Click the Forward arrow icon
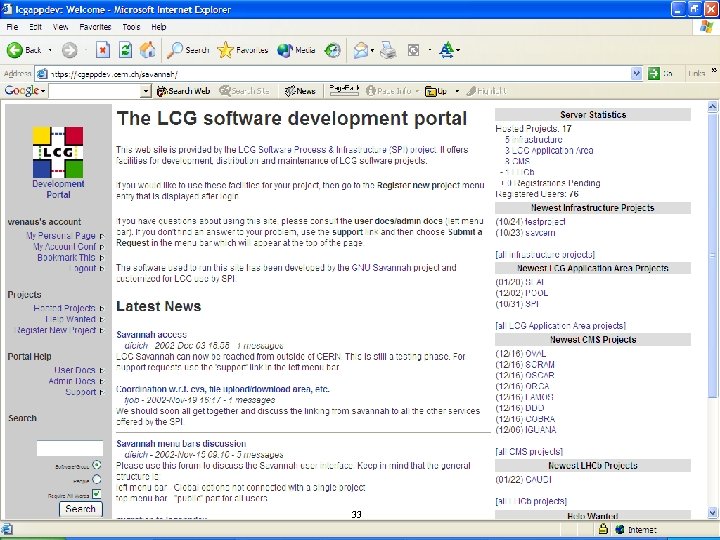This screenshot has height=540, width=720. click(x=69, y=50)
